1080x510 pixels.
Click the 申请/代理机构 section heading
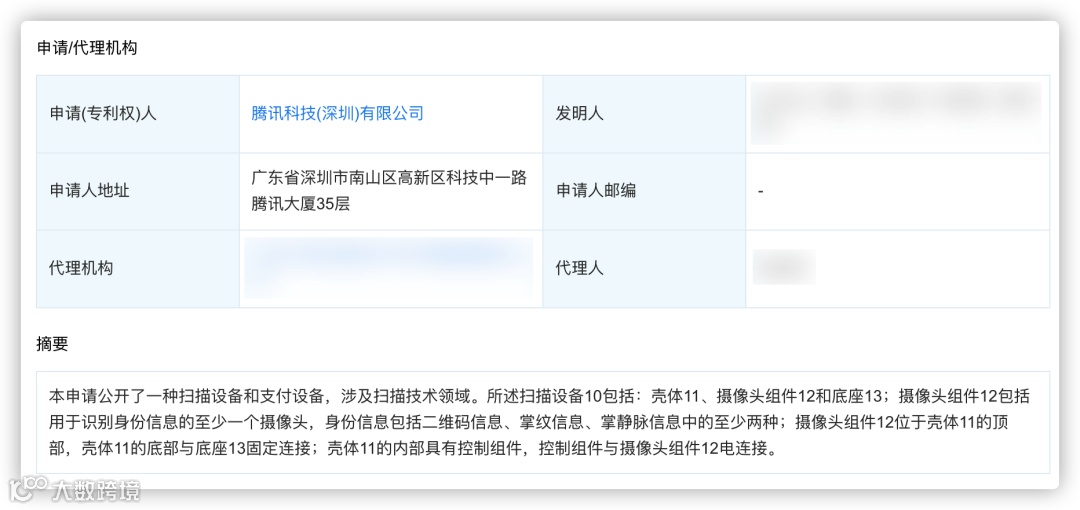coord(87,48)
